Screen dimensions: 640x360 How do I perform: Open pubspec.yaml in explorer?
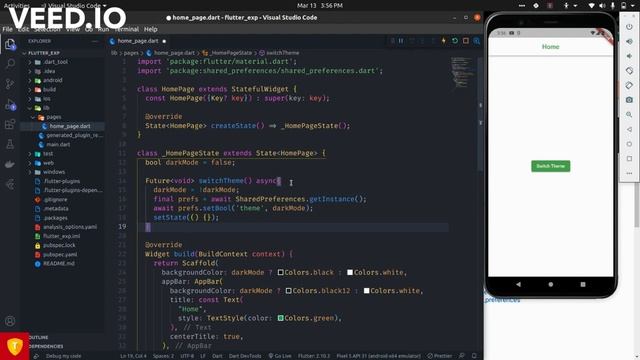(x=60, y=254)
